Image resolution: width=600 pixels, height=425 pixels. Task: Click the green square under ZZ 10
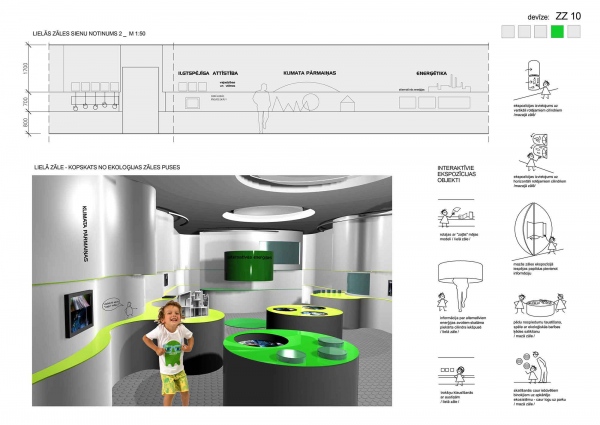[556, 32]
